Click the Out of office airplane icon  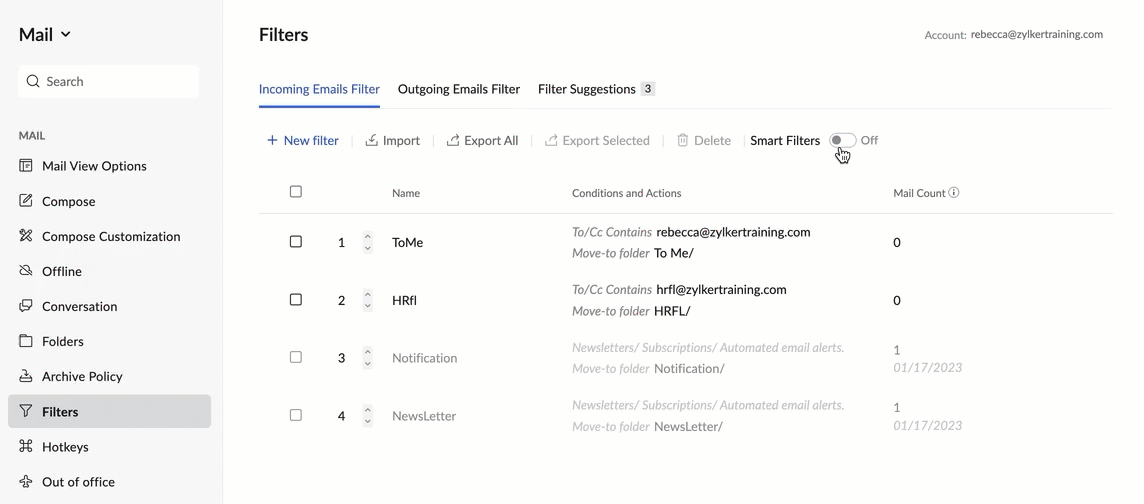tap(26, 481)
